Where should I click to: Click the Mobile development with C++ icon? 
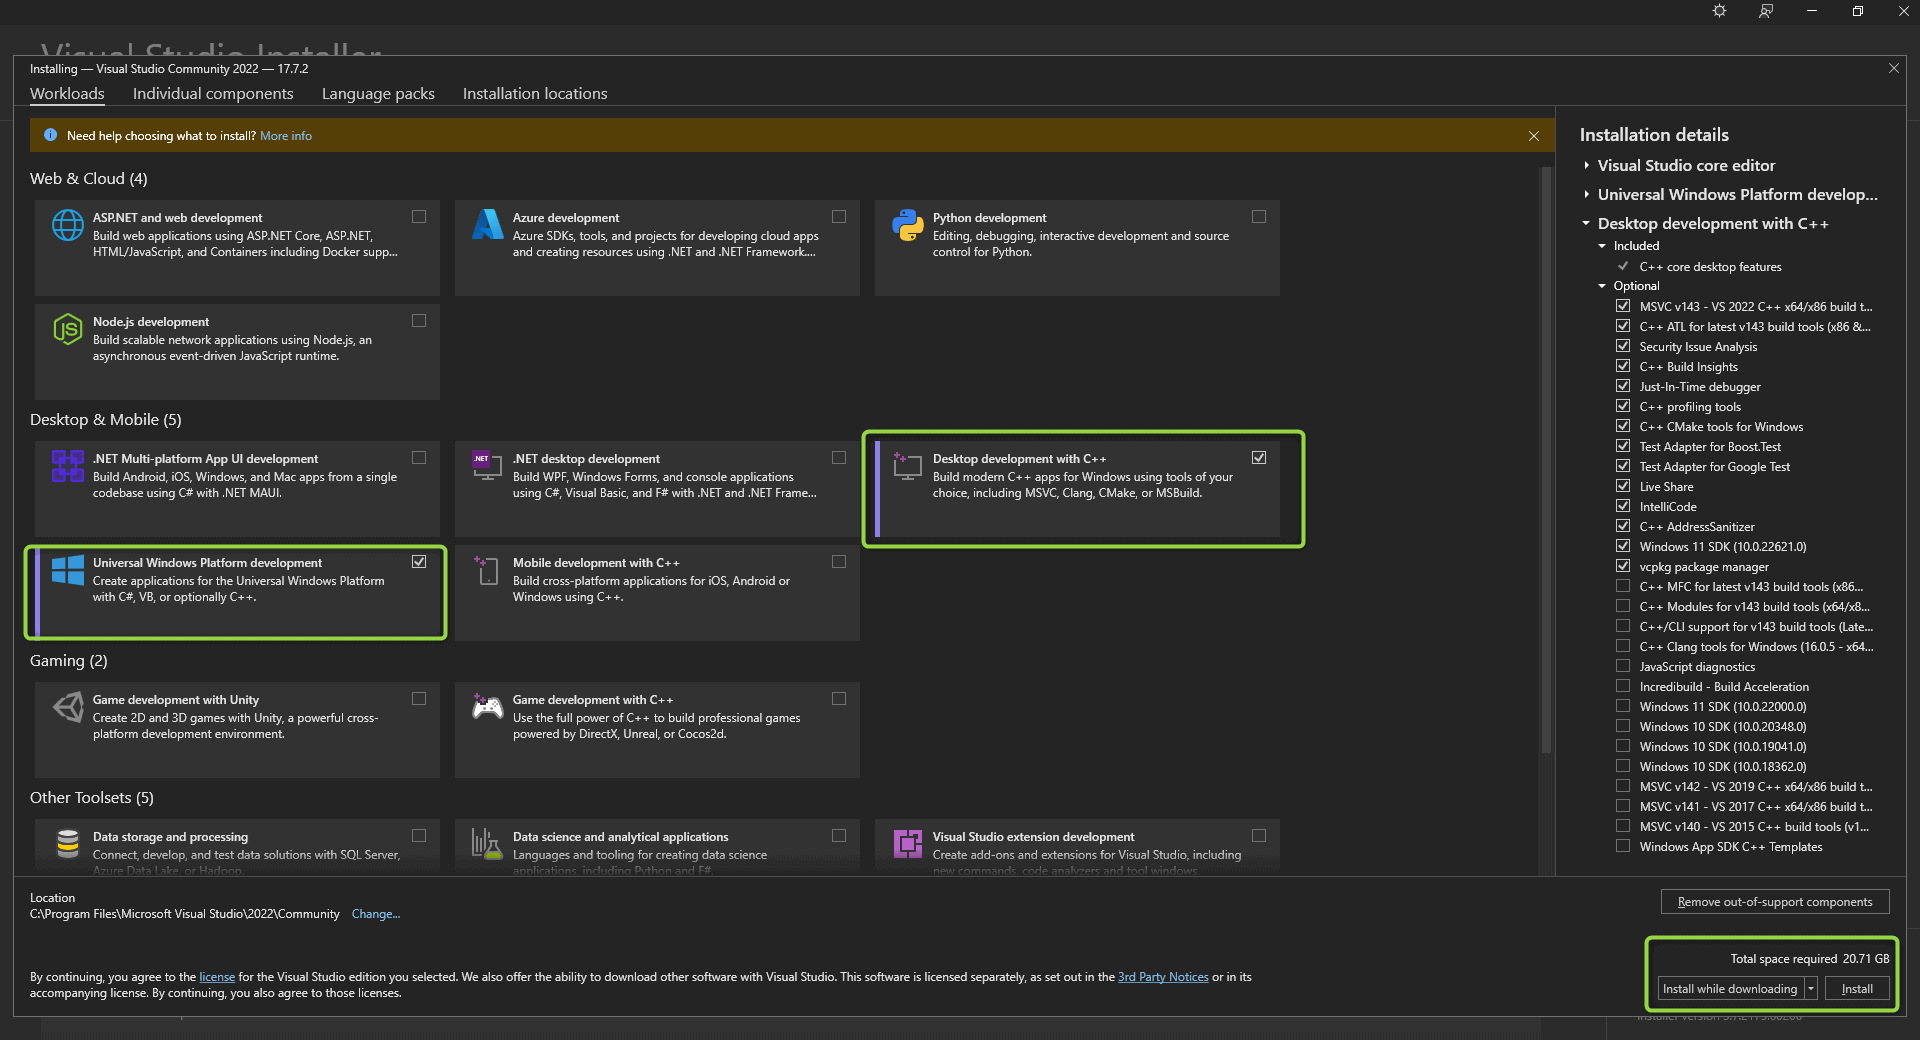488,570
